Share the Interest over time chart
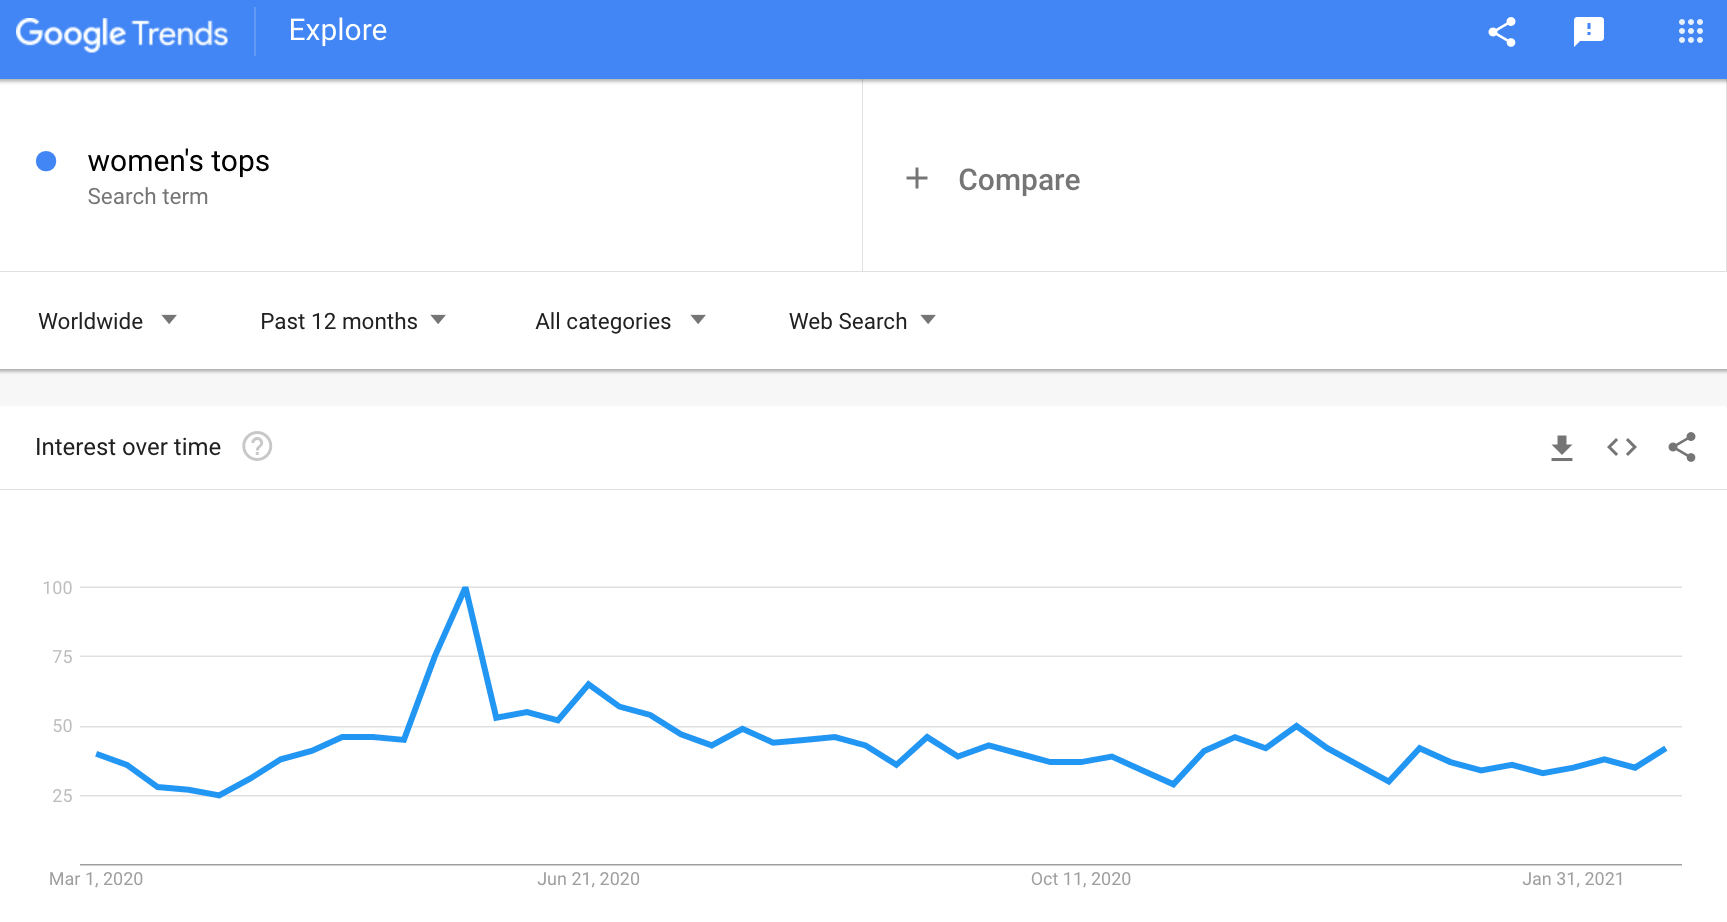The height and width of the screenshot is (922, 1727). pos(1682,447)
